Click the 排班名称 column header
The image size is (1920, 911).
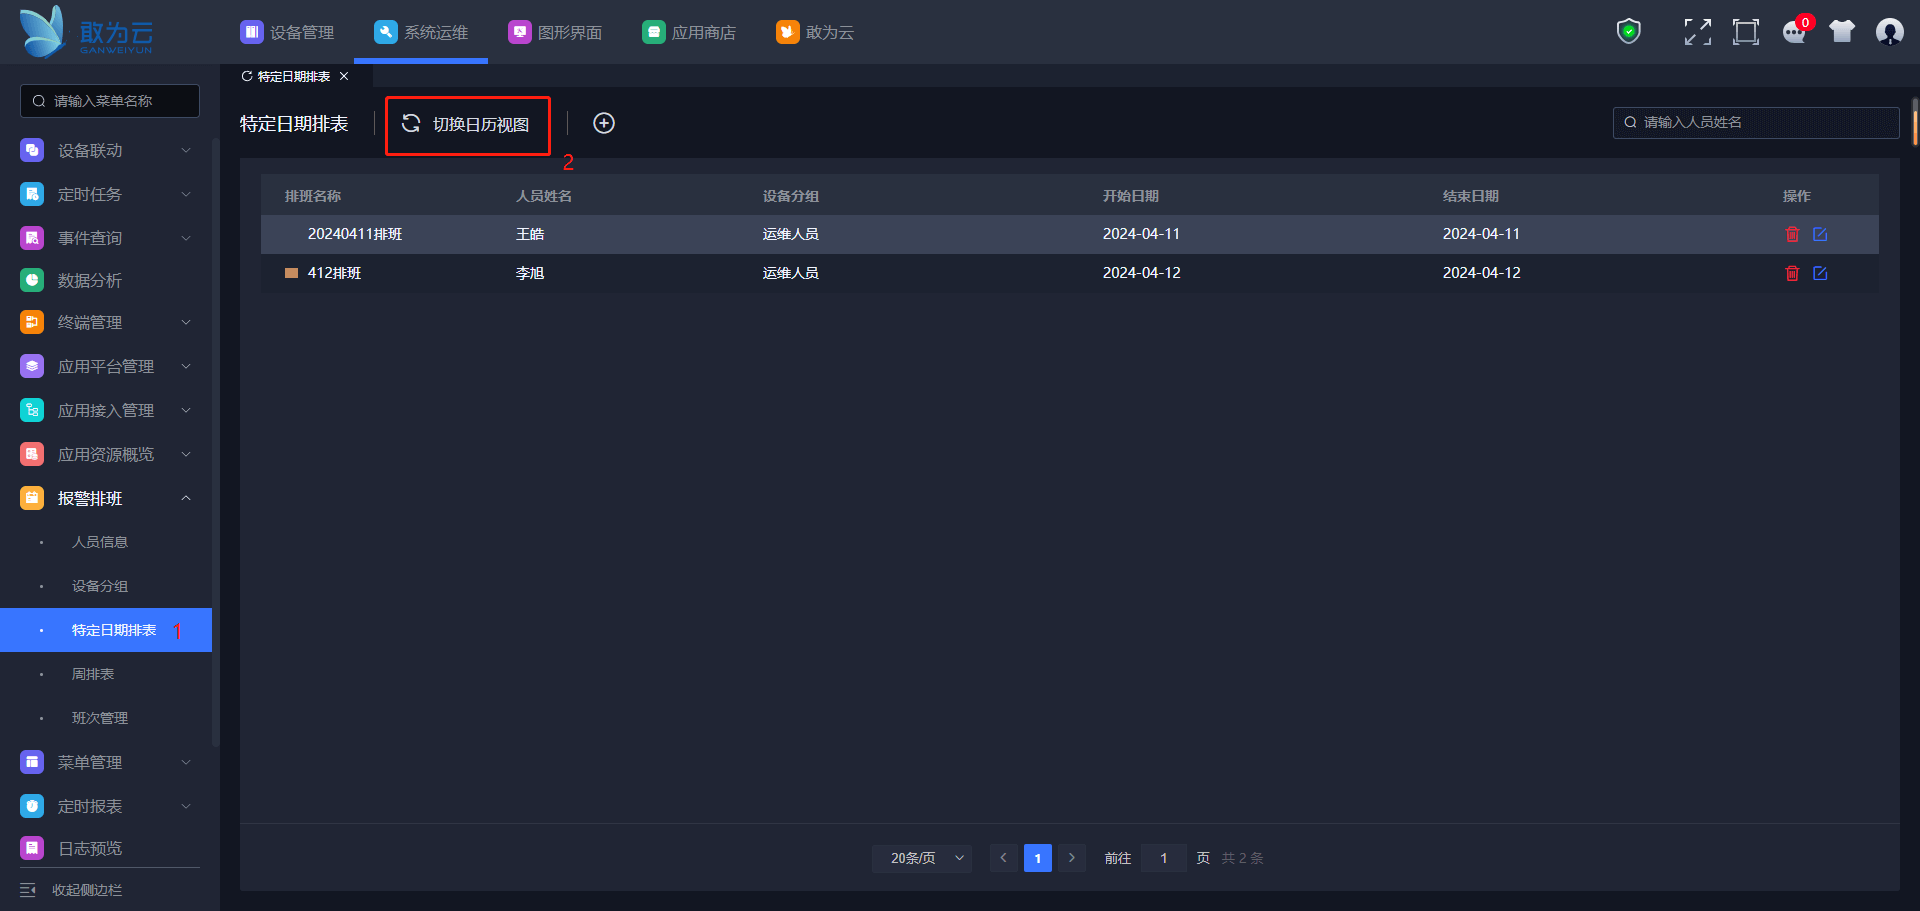click(x=313, y=196)
